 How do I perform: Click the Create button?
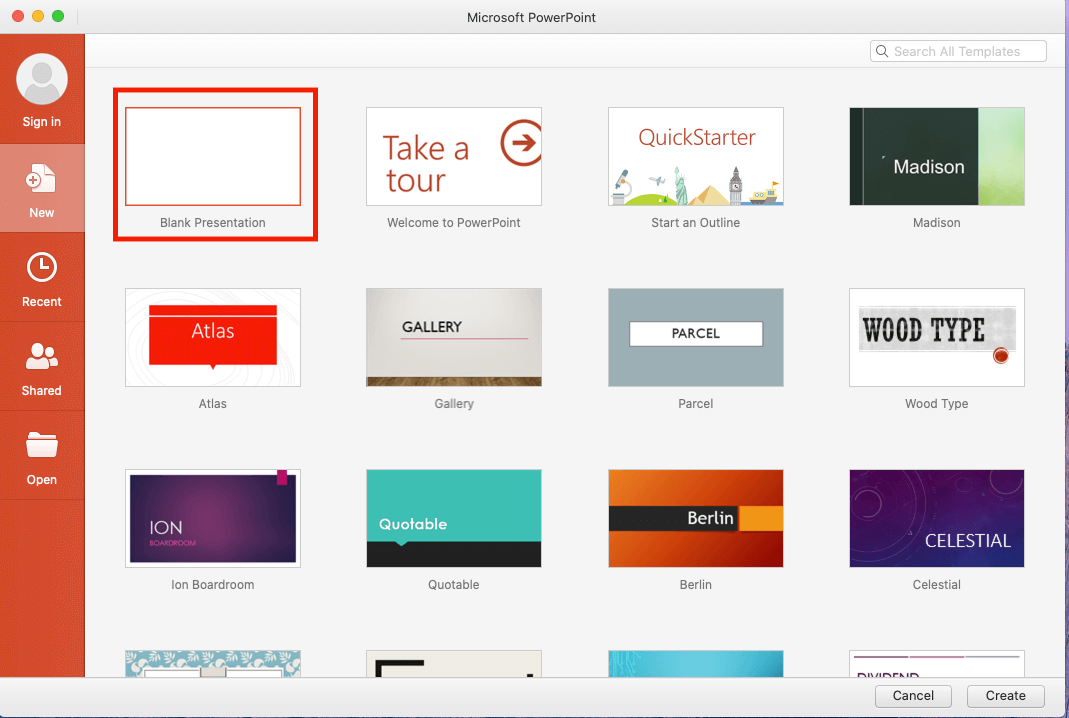tap(1006, 695)
